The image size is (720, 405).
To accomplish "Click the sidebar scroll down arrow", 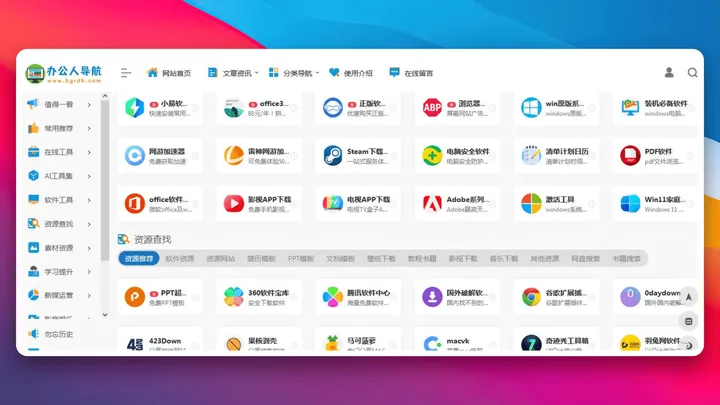I will point(105,315).
